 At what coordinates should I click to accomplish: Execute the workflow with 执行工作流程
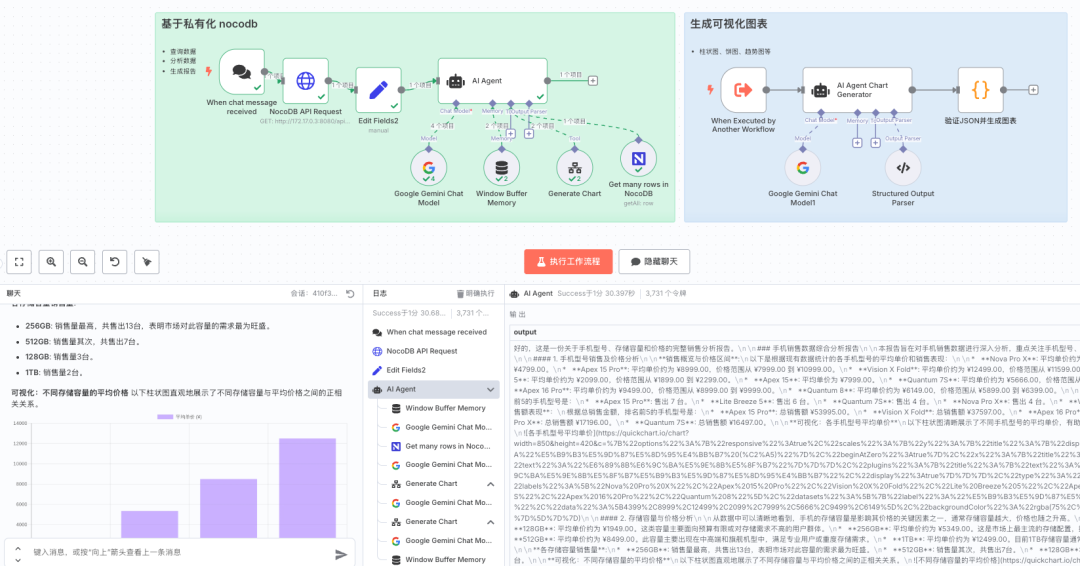coord(568,262)
